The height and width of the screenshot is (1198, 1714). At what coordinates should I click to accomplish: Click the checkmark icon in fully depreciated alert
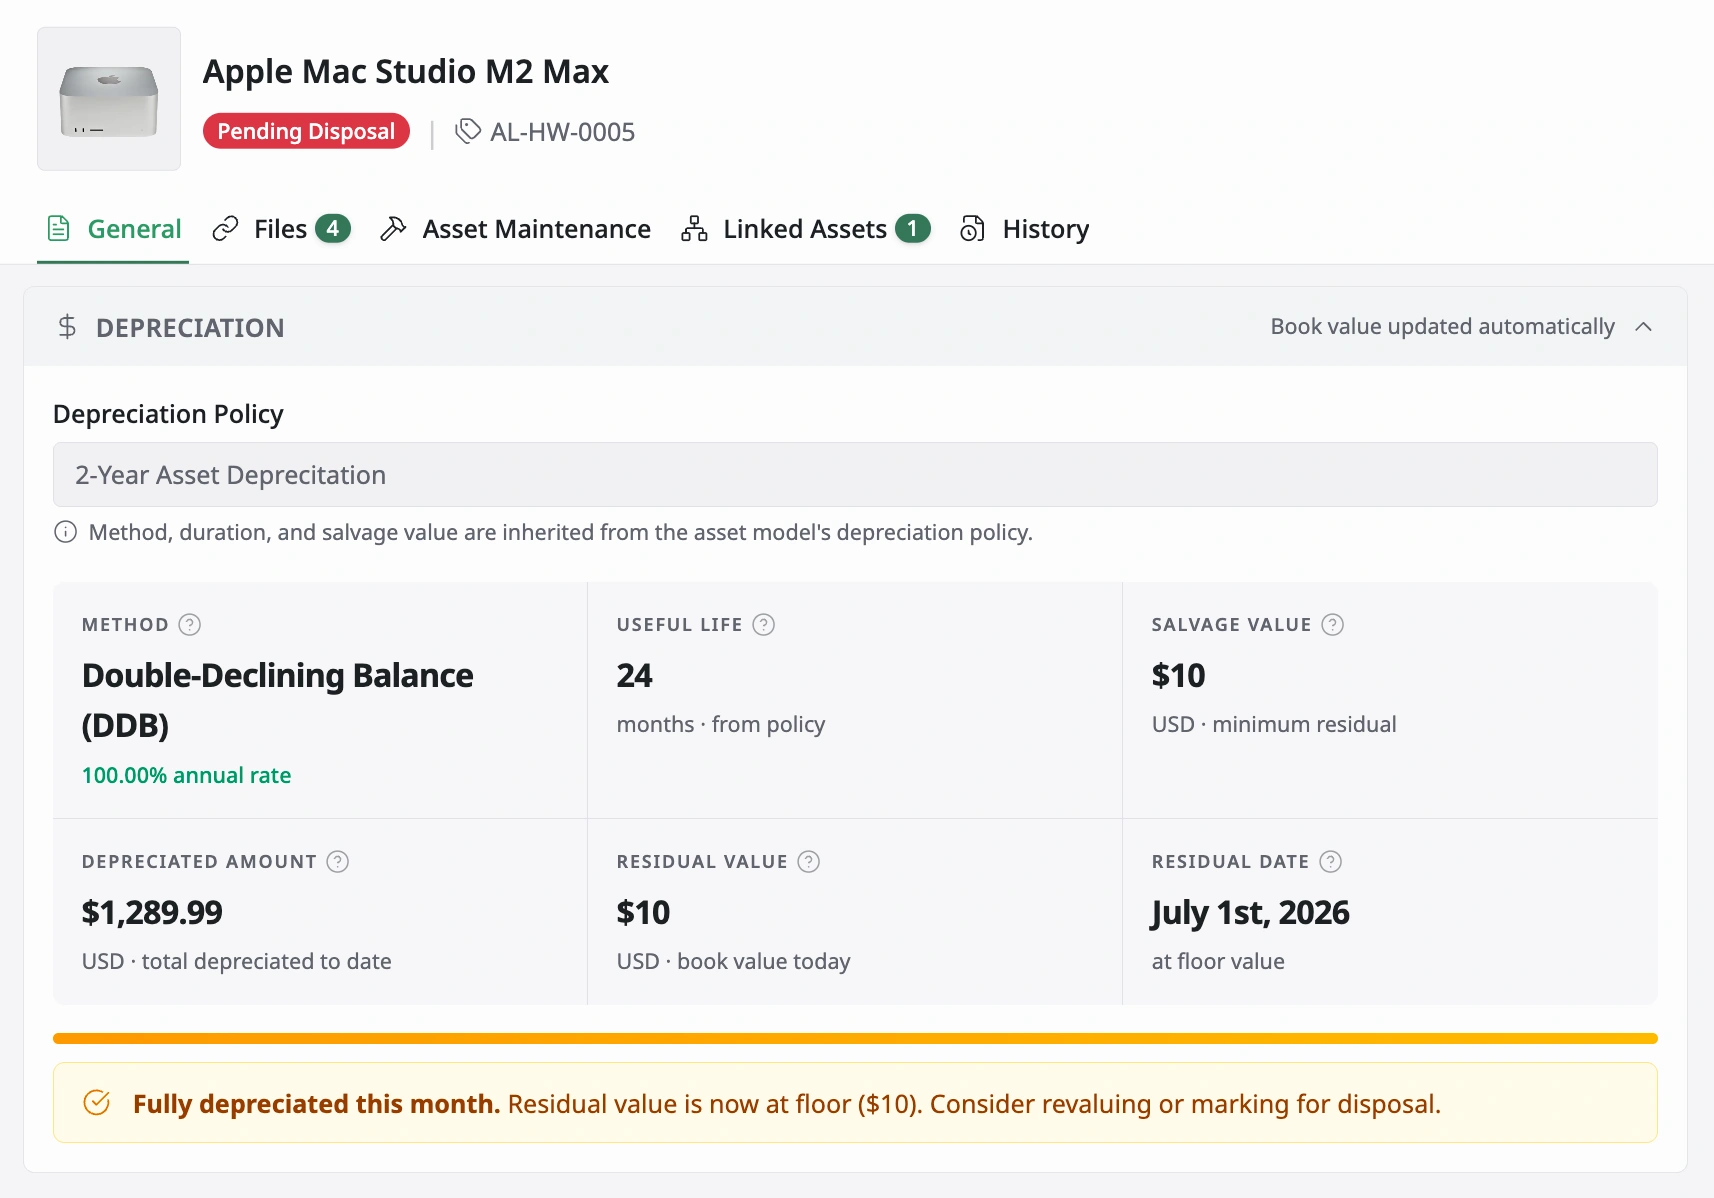click(x=96, y=1103)
